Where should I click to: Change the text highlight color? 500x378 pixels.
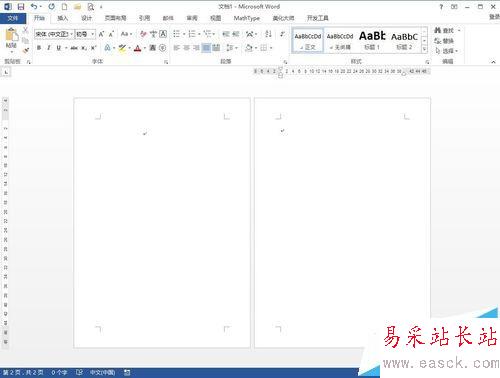click(x=122, y=48)
